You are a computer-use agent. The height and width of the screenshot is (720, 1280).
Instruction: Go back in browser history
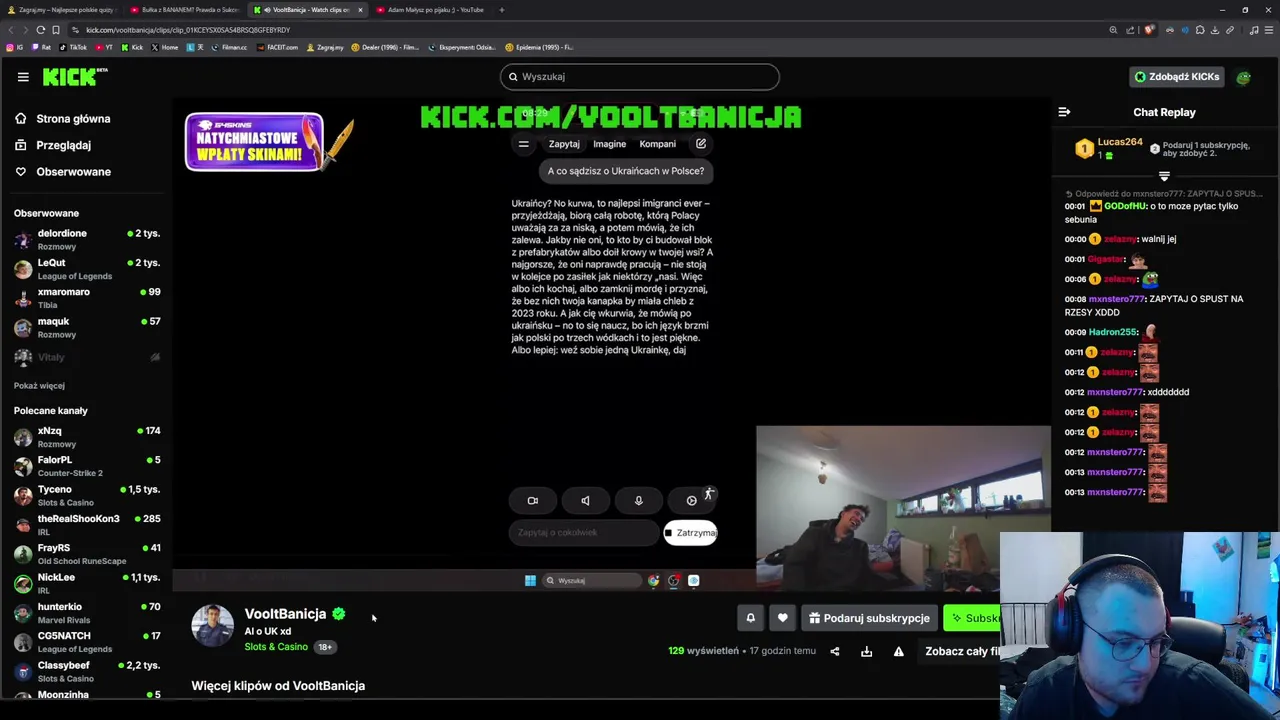tap(11, 30)
